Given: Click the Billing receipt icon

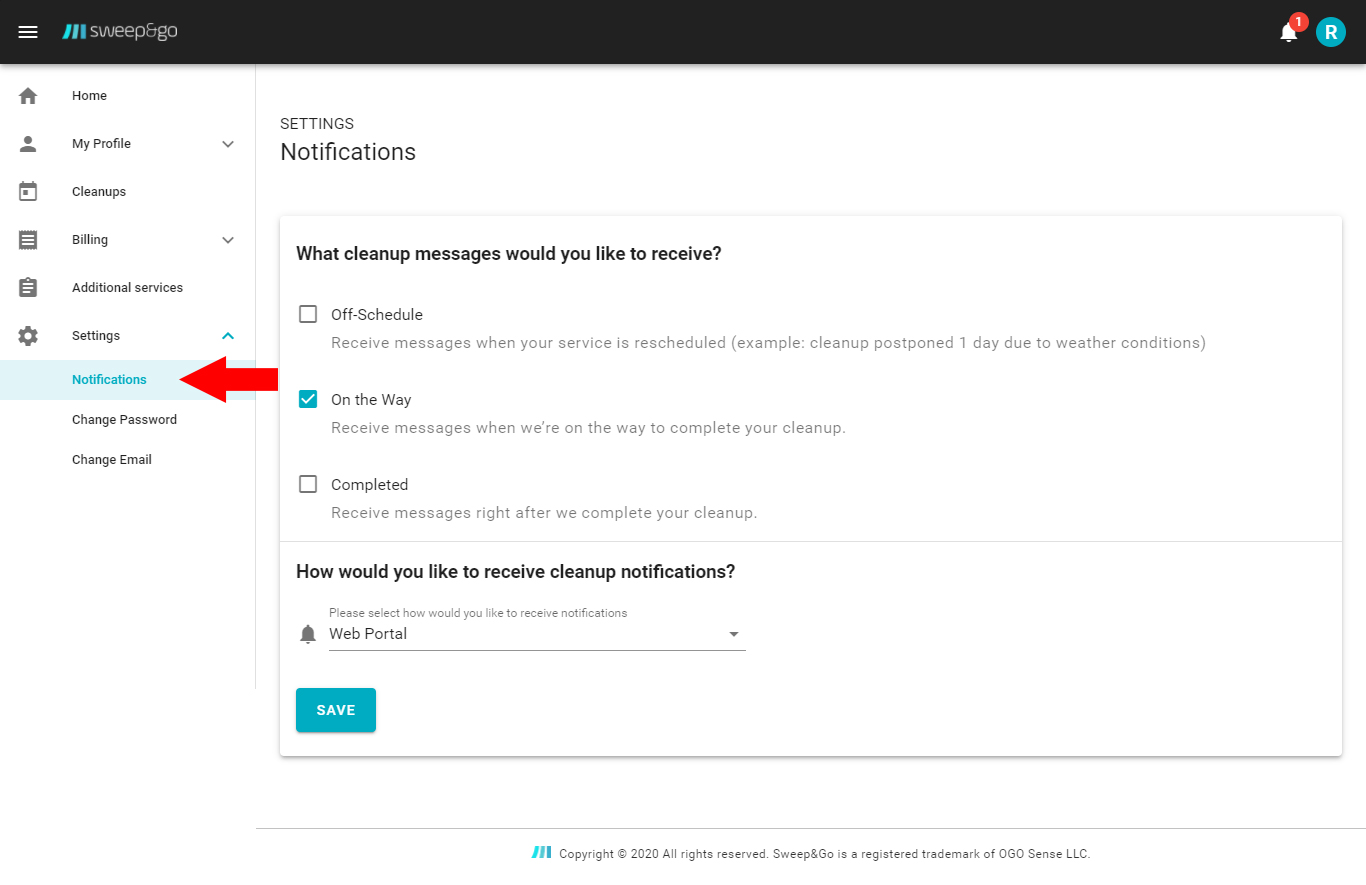Looking at the screenshot, I should [28, 240].
